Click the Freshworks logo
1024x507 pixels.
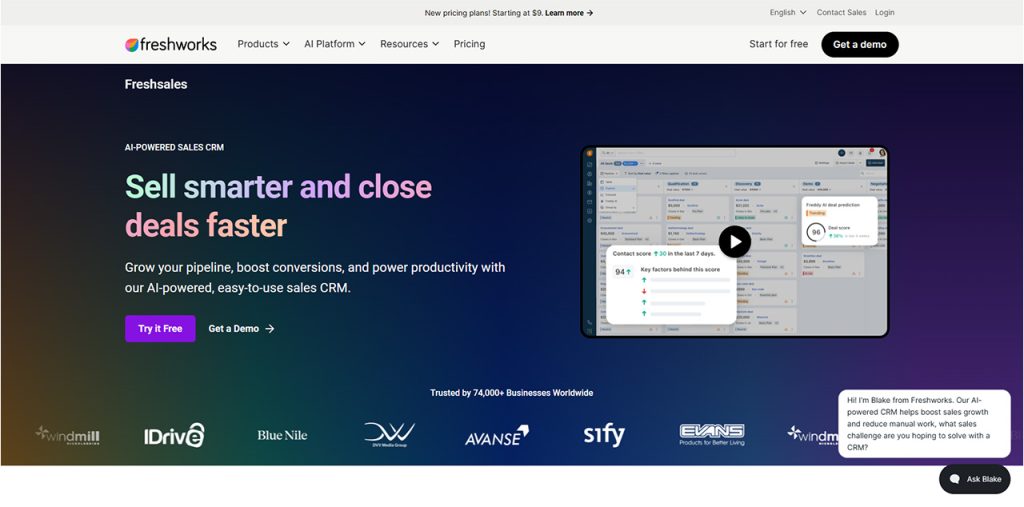tap(171, 44)
